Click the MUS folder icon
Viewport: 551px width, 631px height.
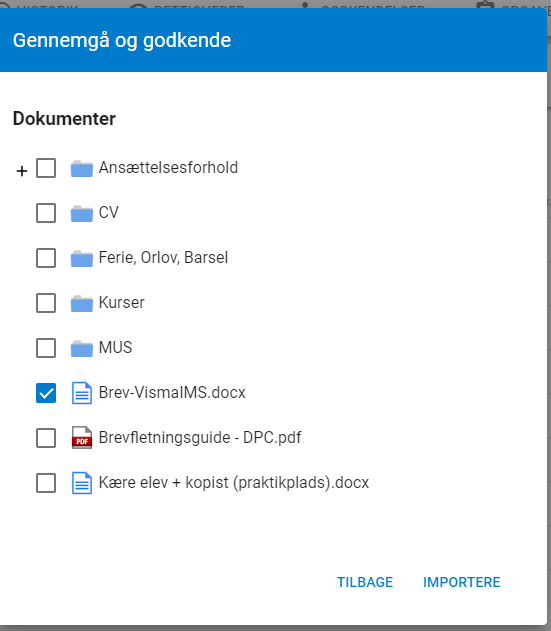(x=82, y=348)
